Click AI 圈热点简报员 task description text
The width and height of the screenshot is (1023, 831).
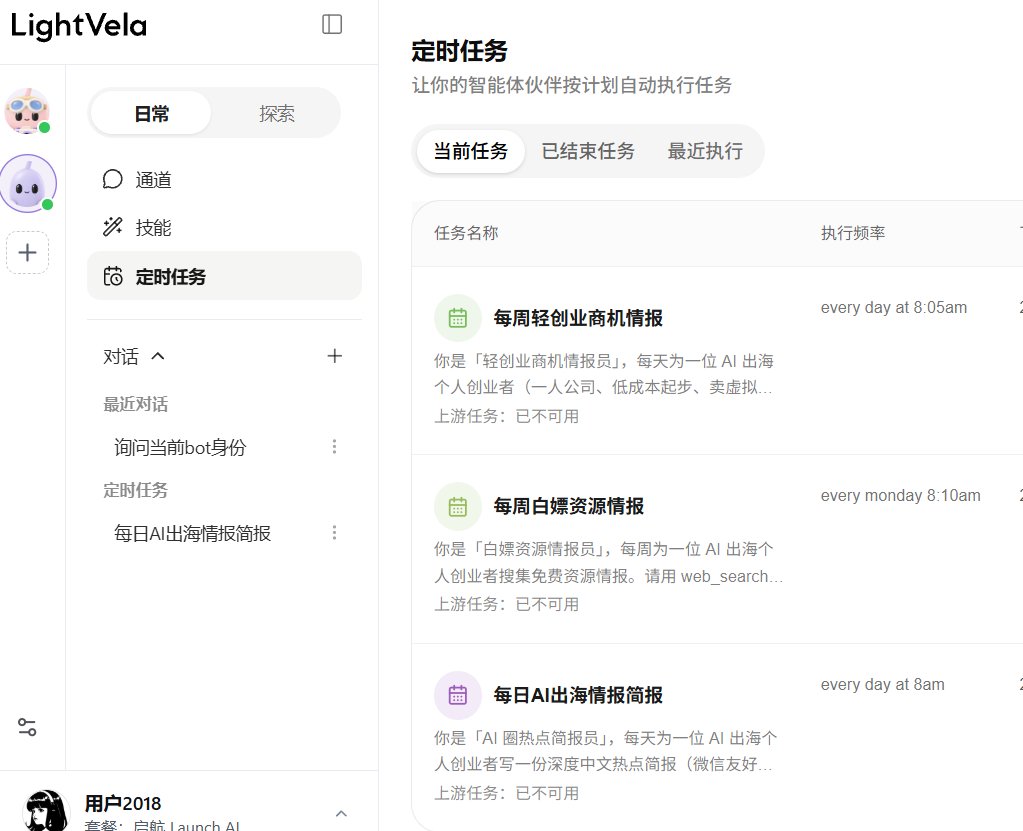point(605,751)
